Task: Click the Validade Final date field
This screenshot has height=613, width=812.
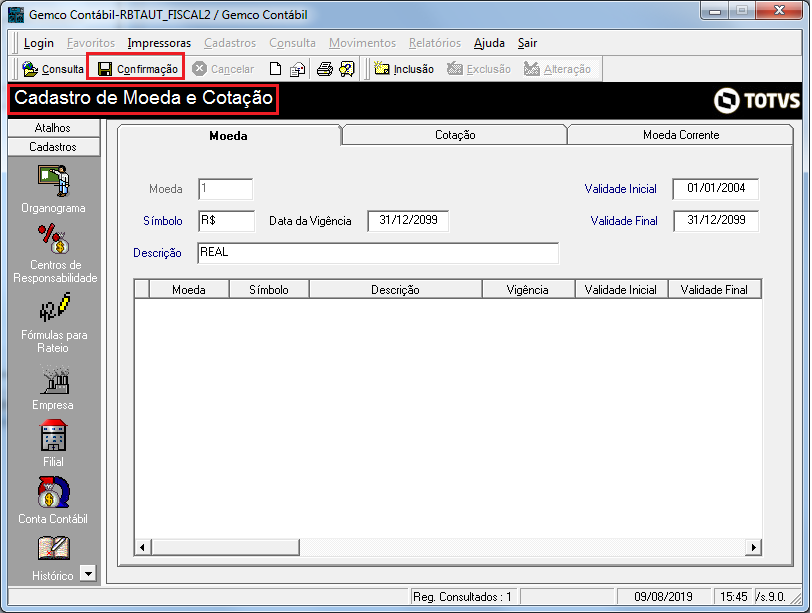Action: tap(716, 221)
